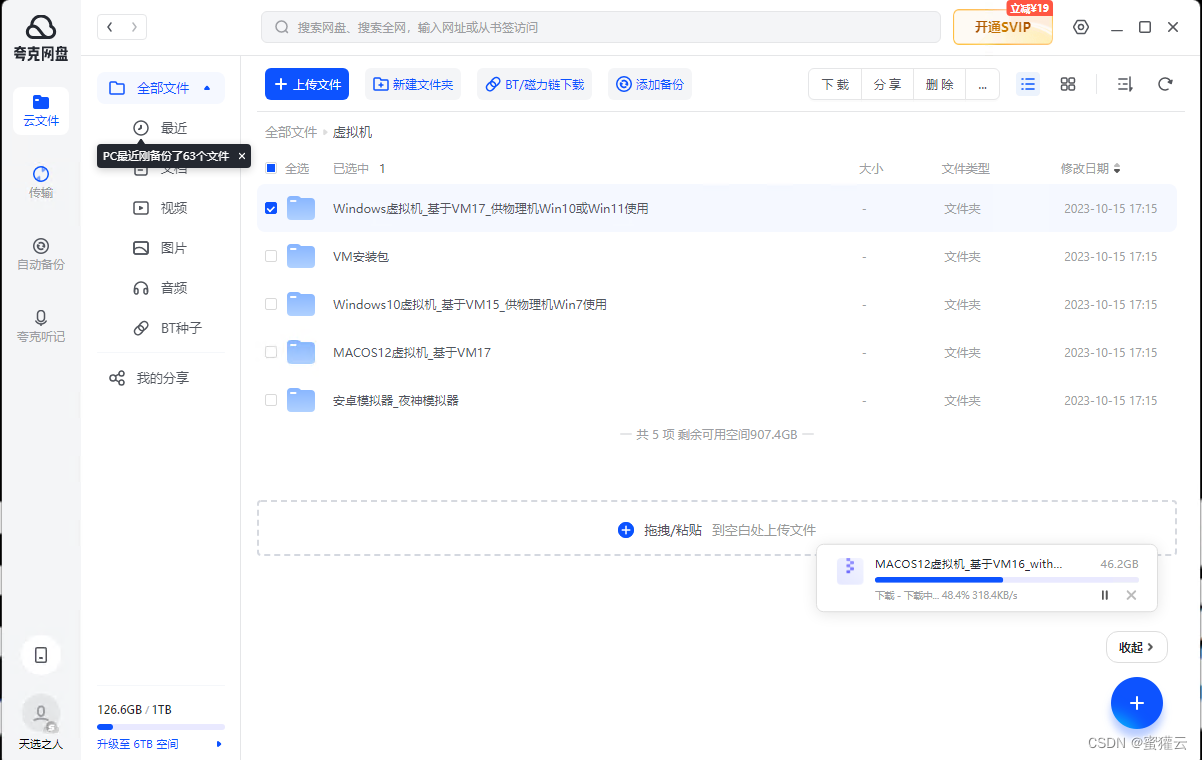Click the 大小 column header

pos(871,169)
